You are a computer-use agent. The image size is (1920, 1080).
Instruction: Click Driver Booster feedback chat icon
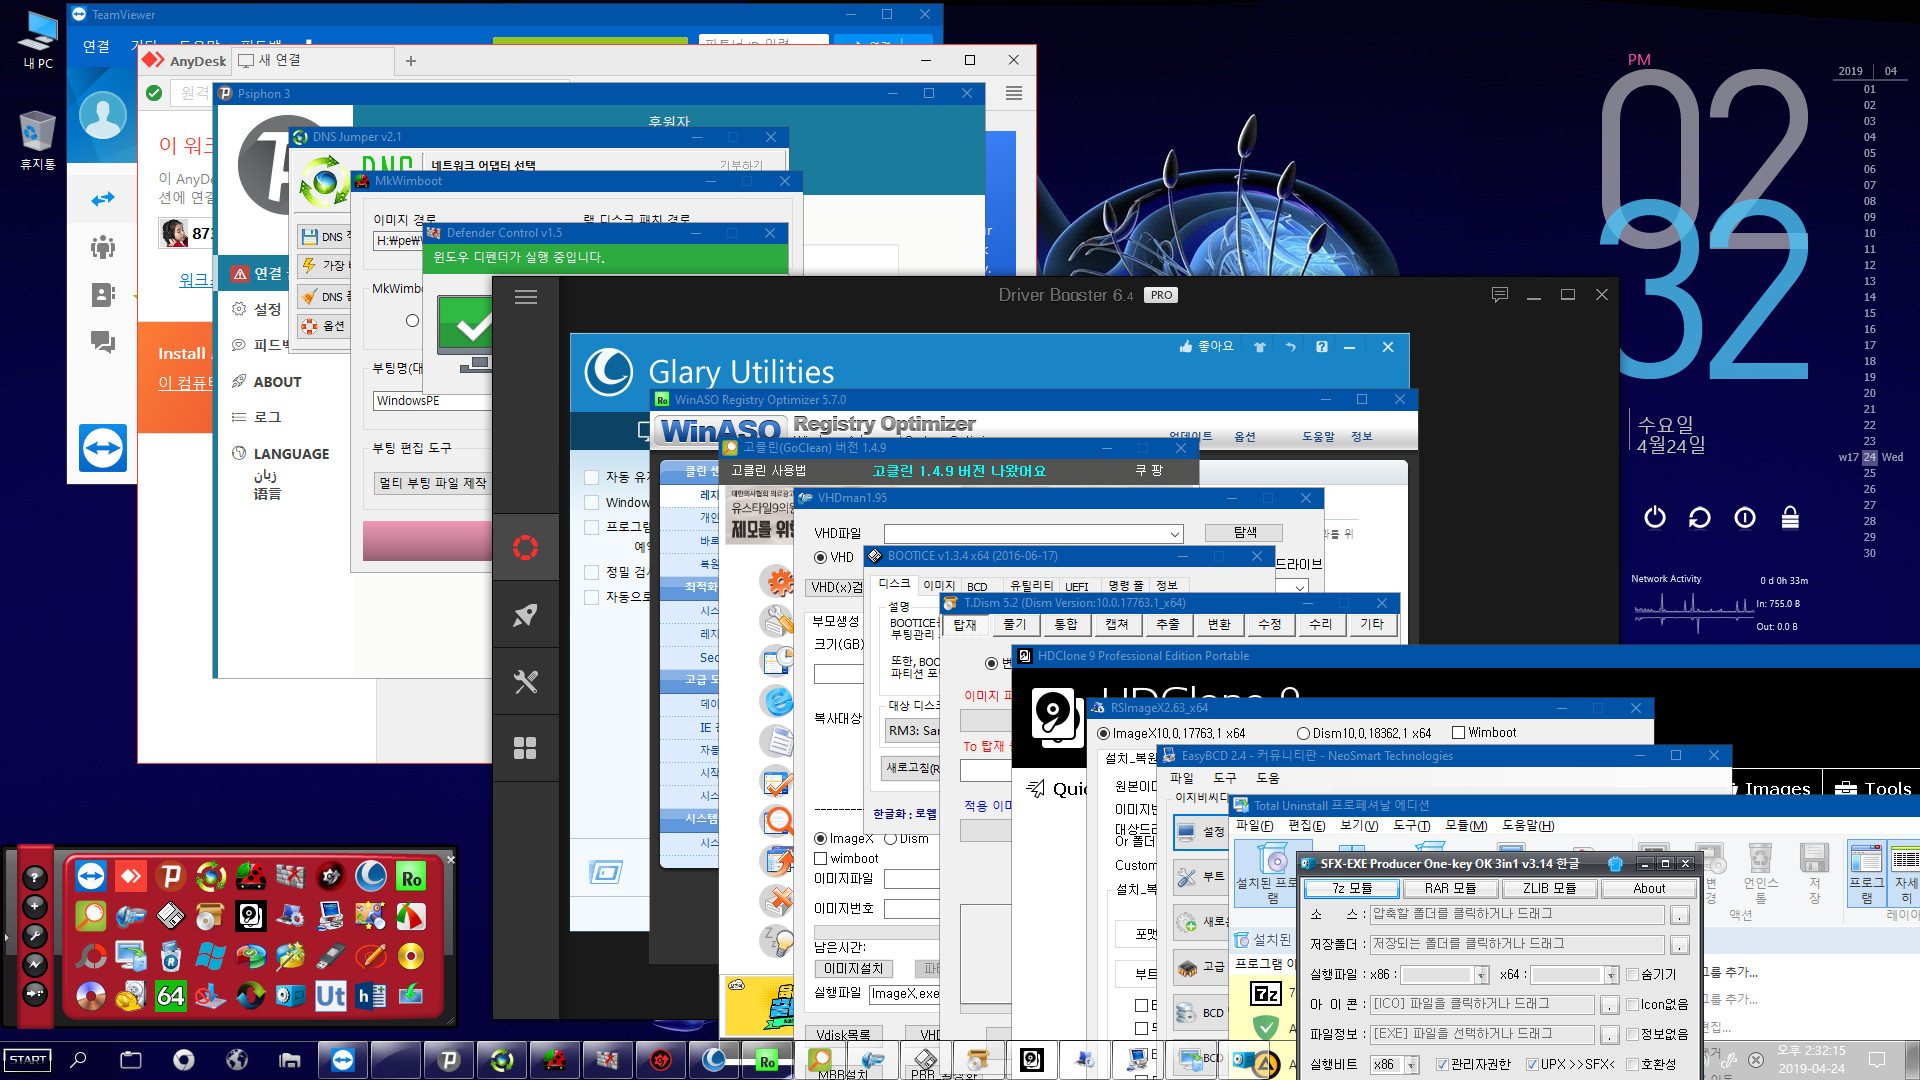(x=1499, y=295)
